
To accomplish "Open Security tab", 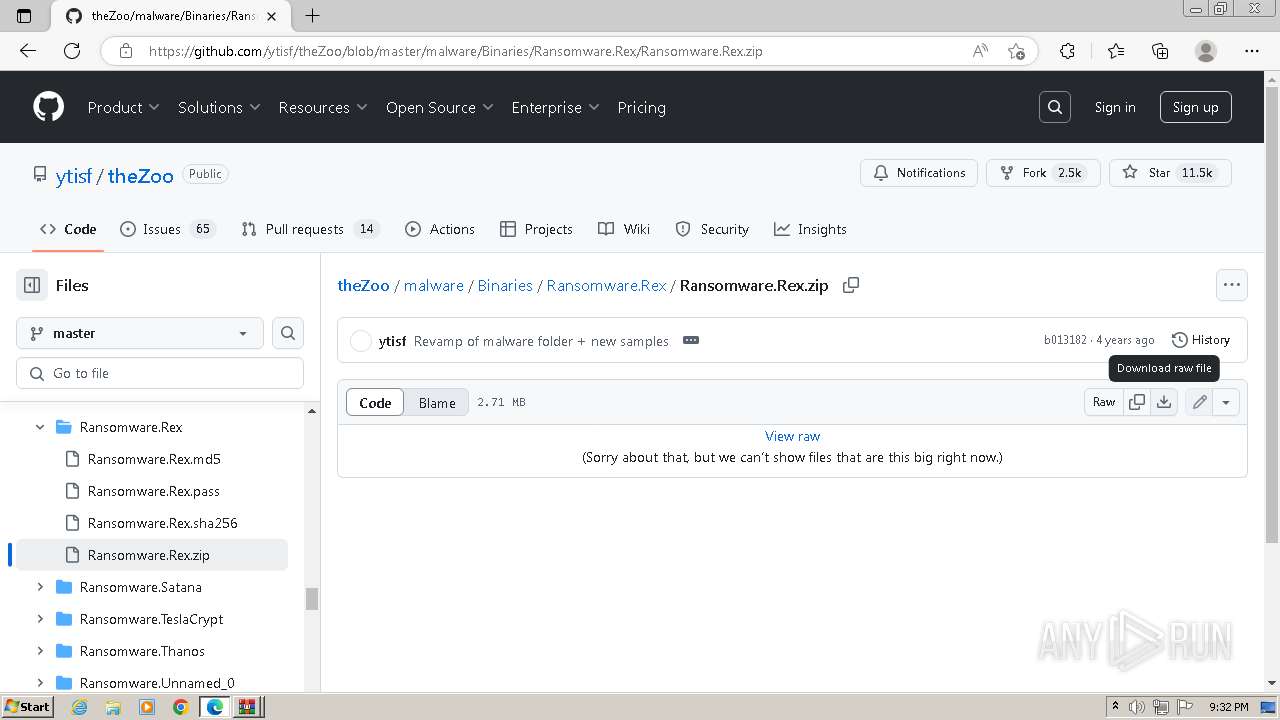I will point(712,229).
